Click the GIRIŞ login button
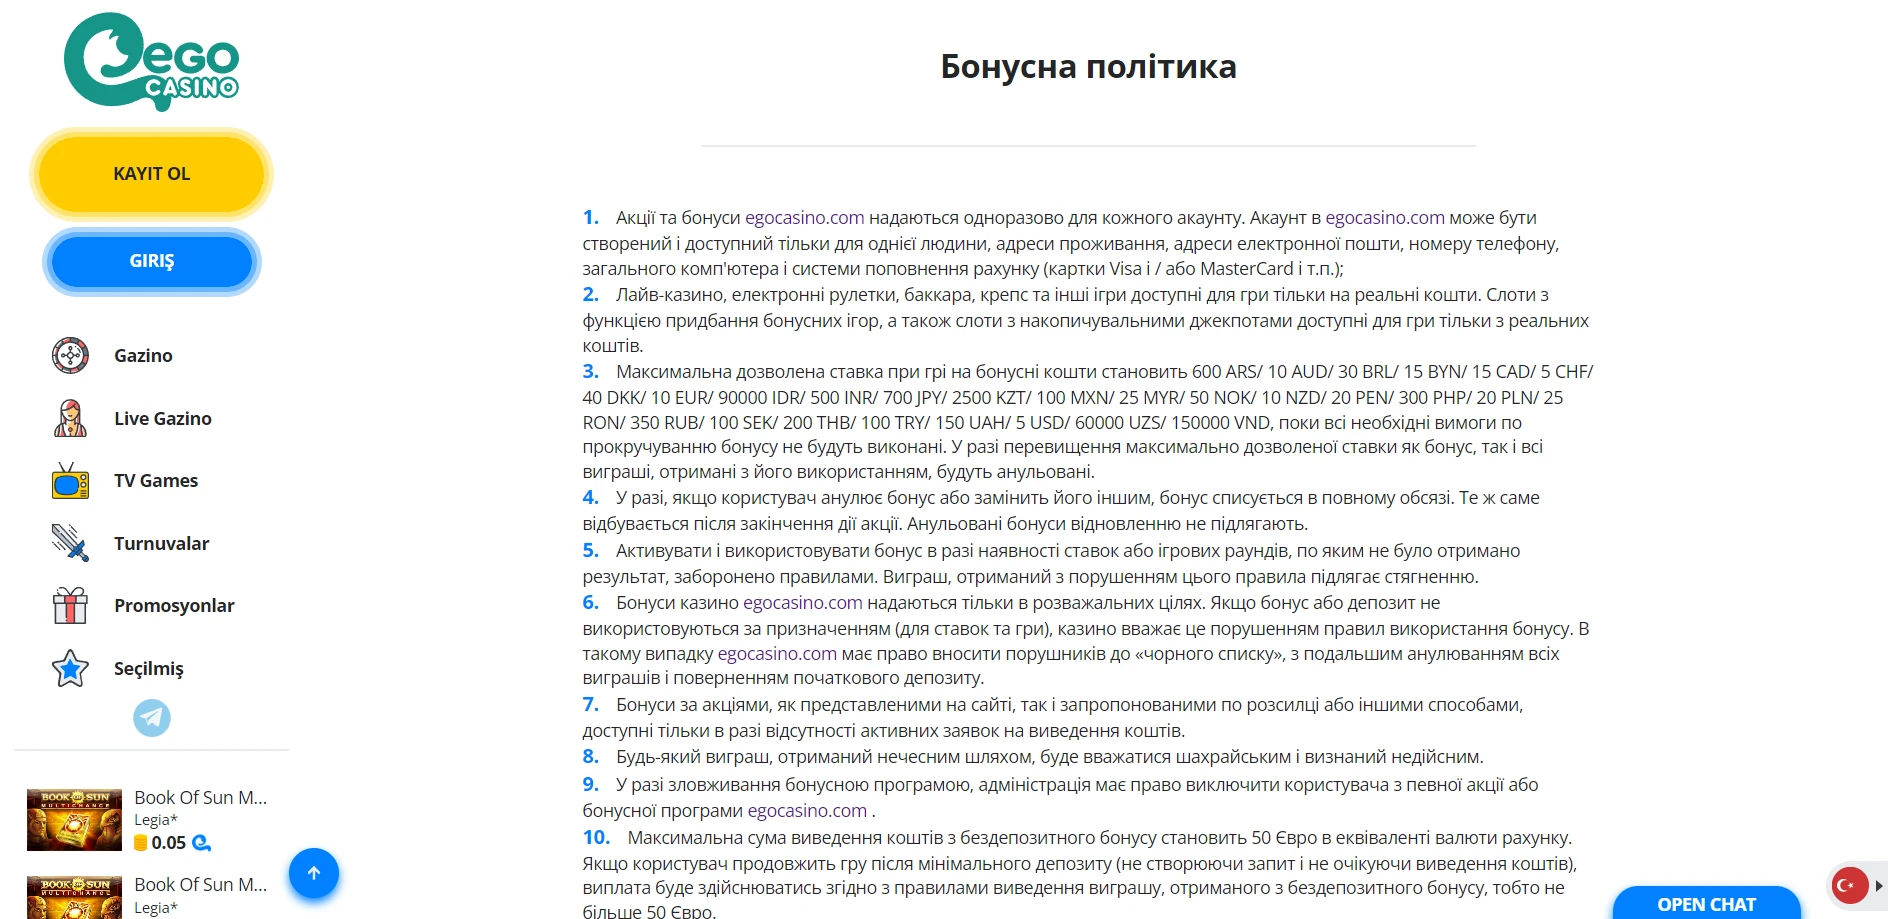 click(x=151, y=261)
